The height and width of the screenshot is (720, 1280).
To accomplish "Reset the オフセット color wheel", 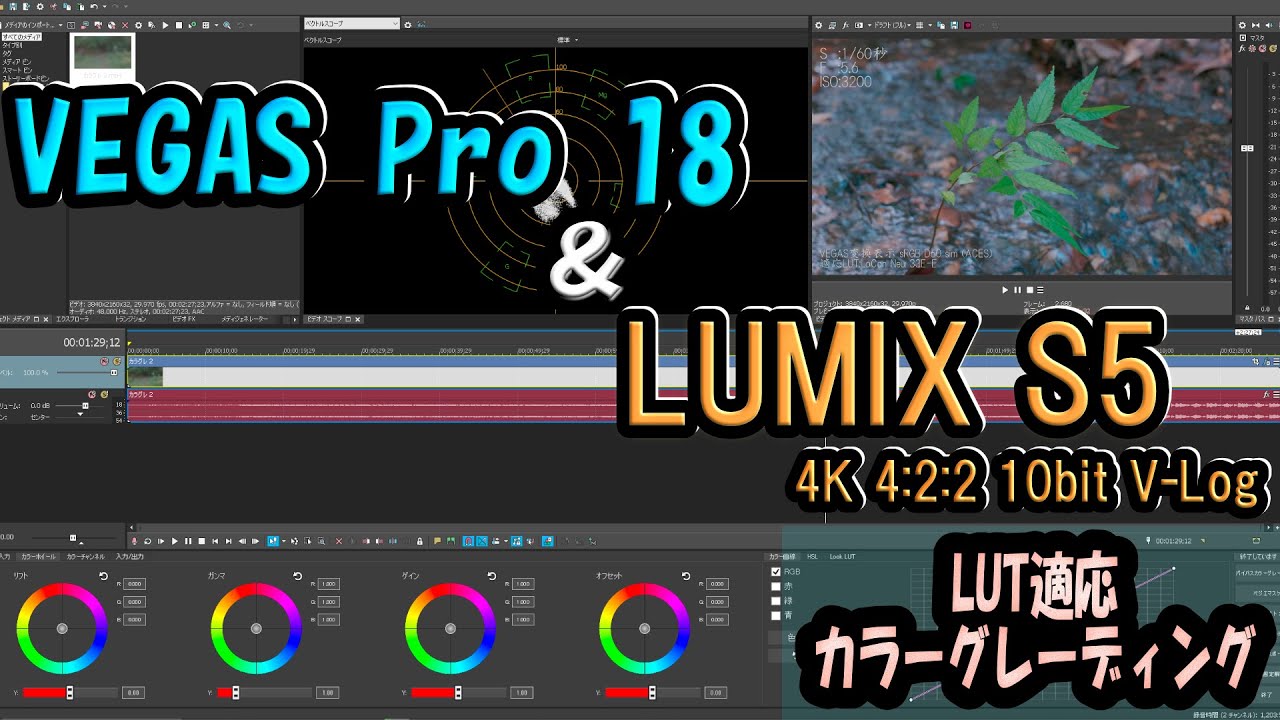I will (686, 576).
